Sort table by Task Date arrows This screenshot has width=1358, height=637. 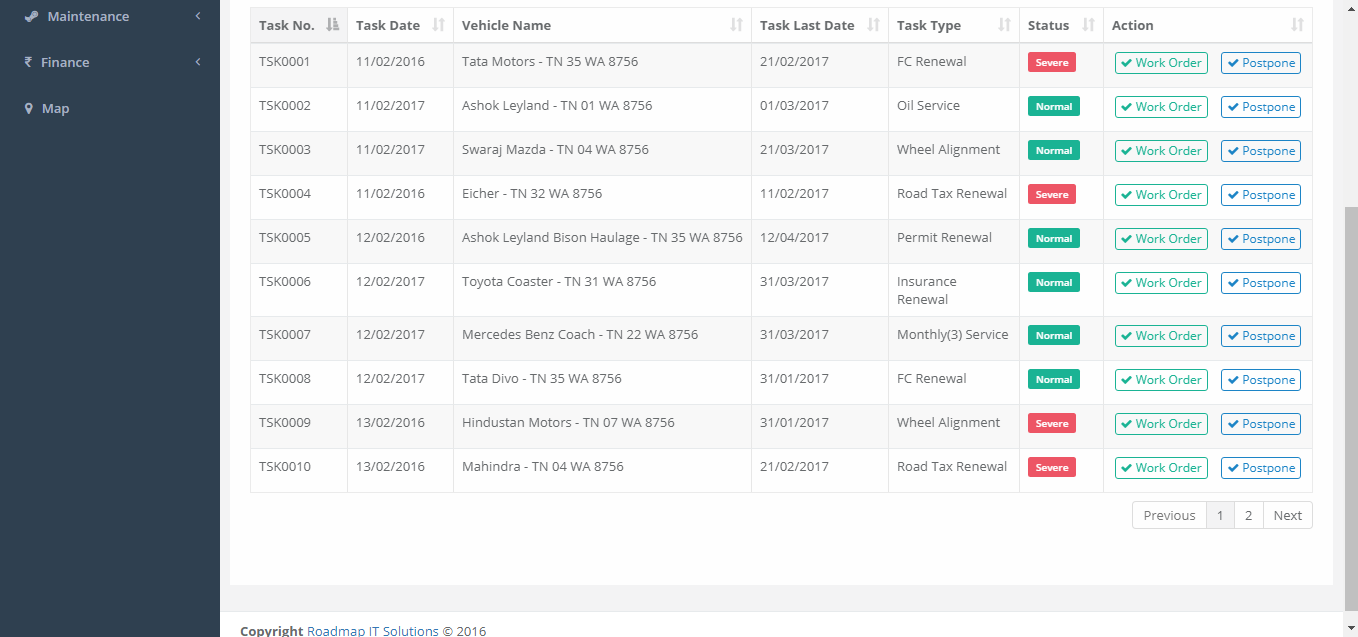[x=438, y=25]
